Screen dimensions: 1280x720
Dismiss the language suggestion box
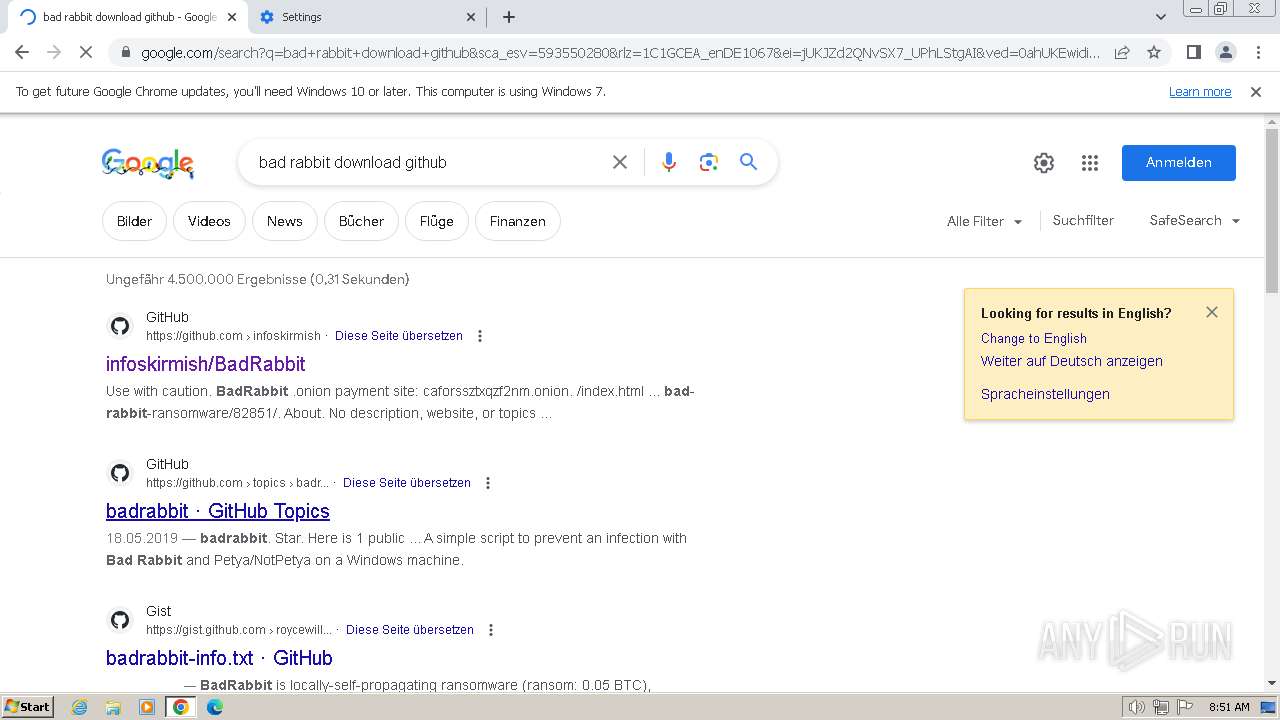point(1212,312)
